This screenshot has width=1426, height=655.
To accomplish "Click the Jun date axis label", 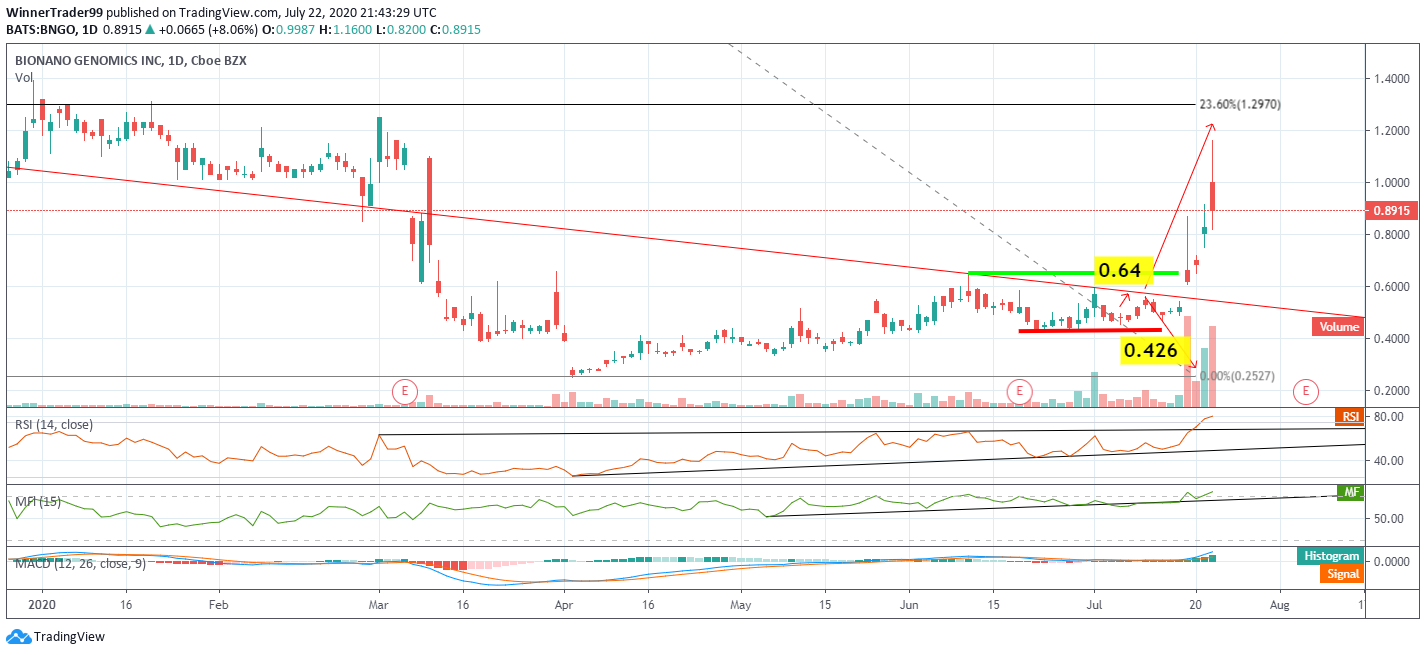I will [909, 605].
